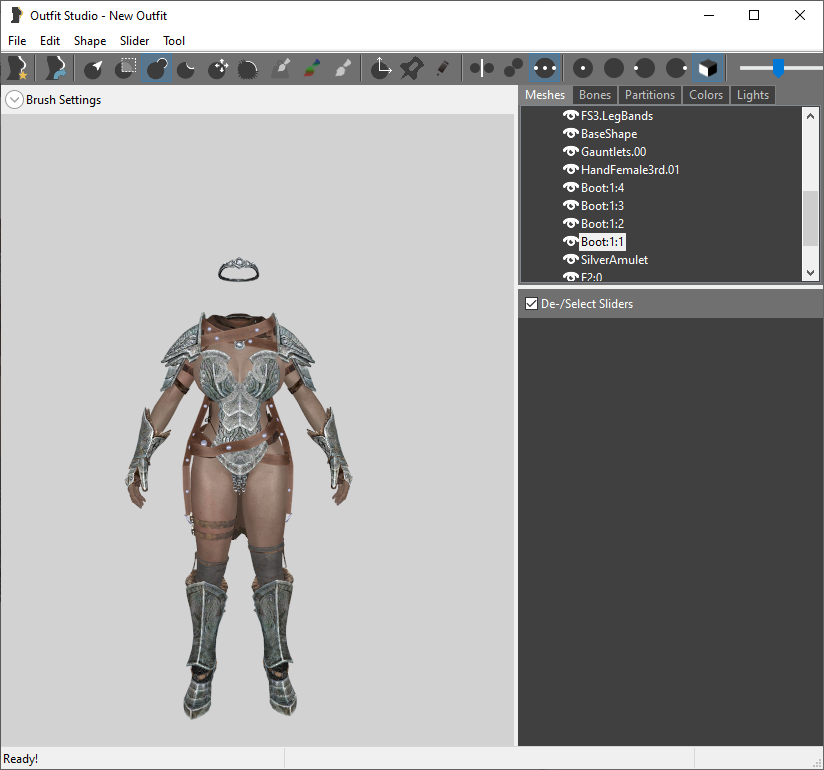Click the Load Reference icon with blue arrow
This screenshot has width=824, height=770.
click(56, 68)
